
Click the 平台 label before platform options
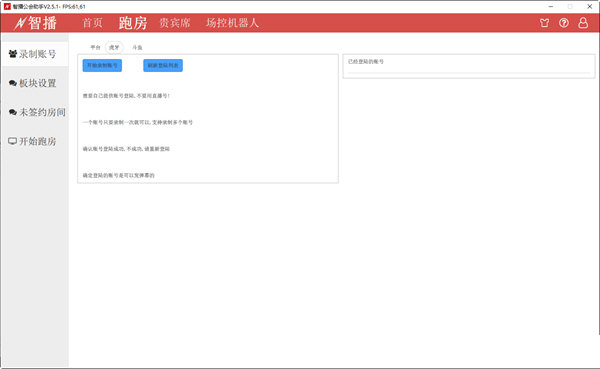click(95, 47)
